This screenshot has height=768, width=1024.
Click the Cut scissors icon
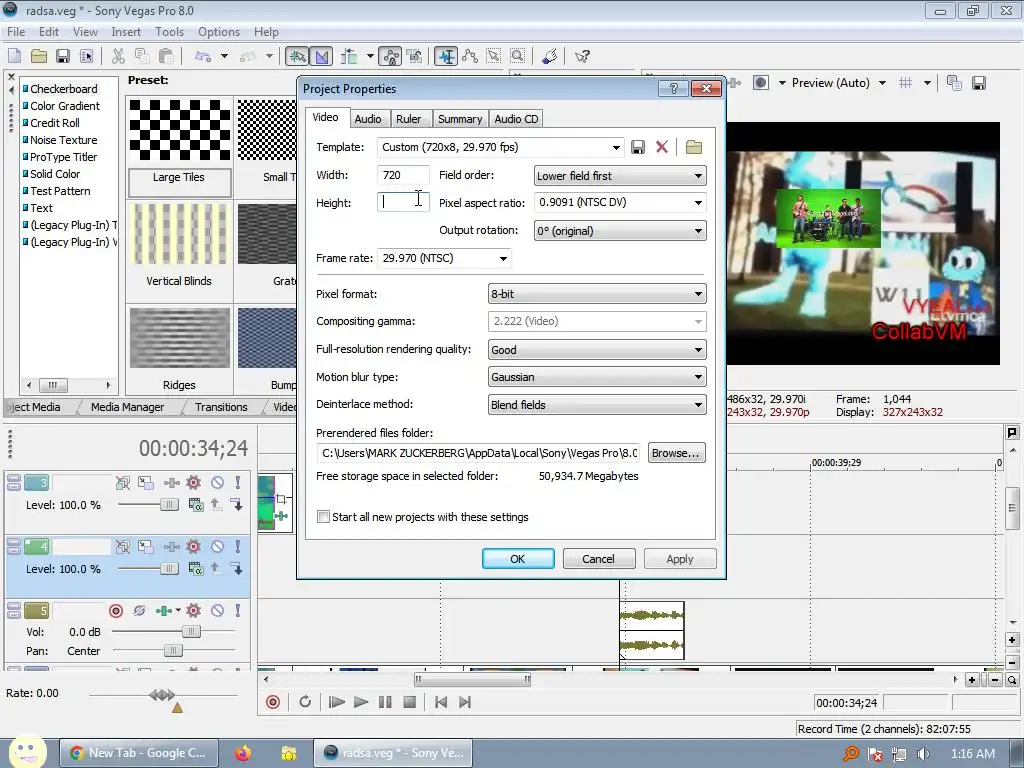(118, 56)
